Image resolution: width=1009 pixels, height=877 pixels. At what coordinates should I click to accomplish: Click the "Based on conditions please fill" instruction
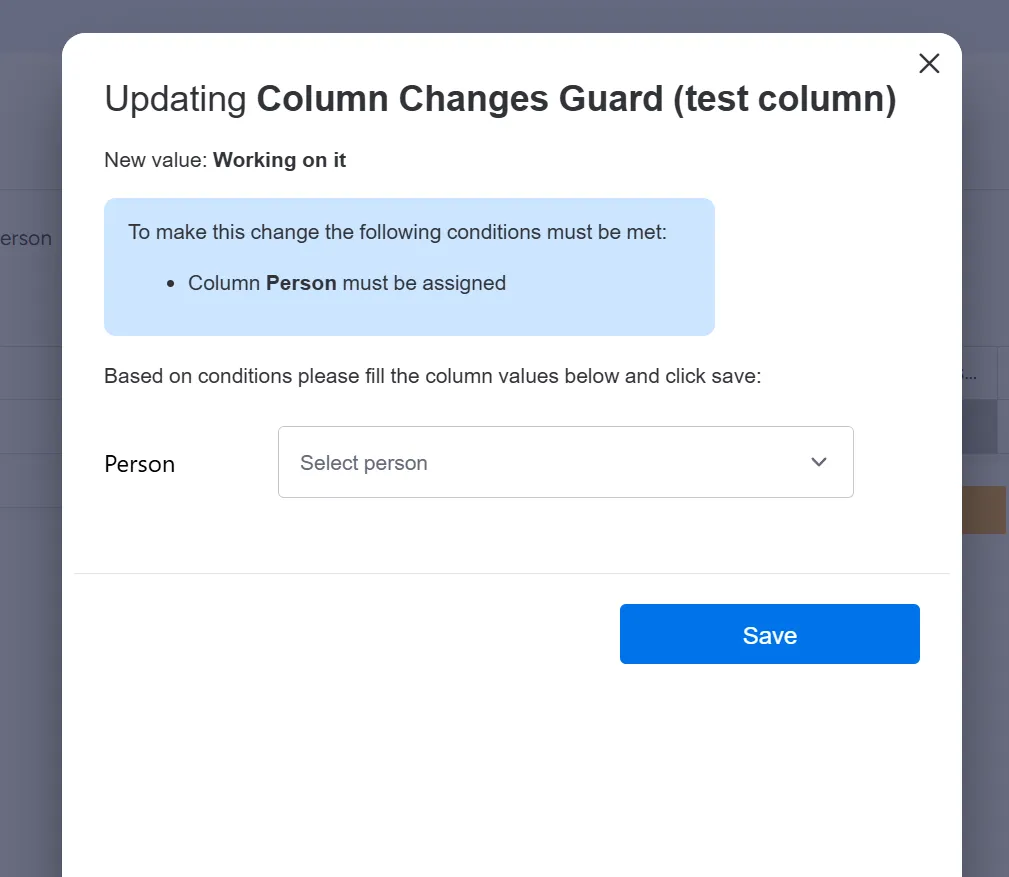[432, 377]
